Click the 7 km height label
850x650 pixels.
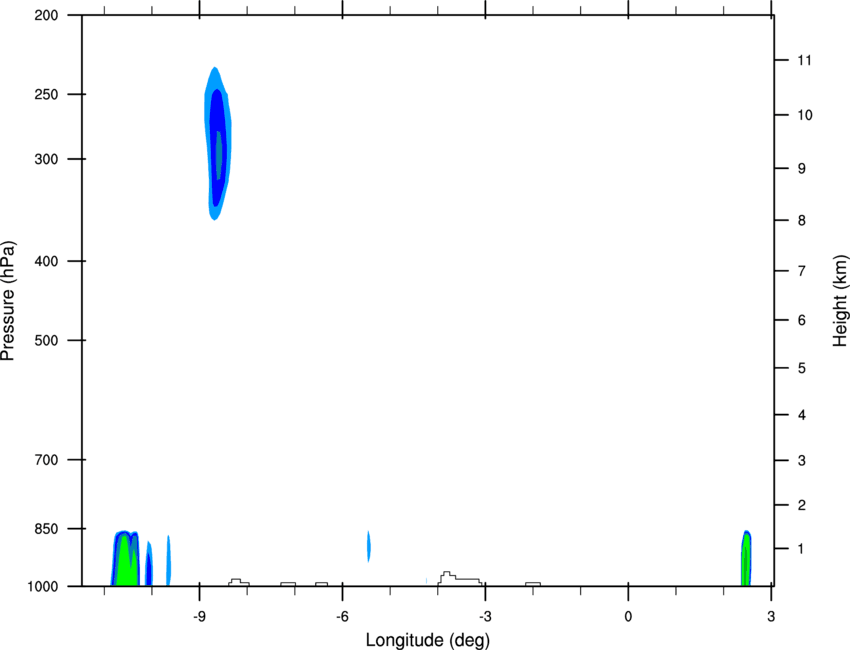coord(801,271)
